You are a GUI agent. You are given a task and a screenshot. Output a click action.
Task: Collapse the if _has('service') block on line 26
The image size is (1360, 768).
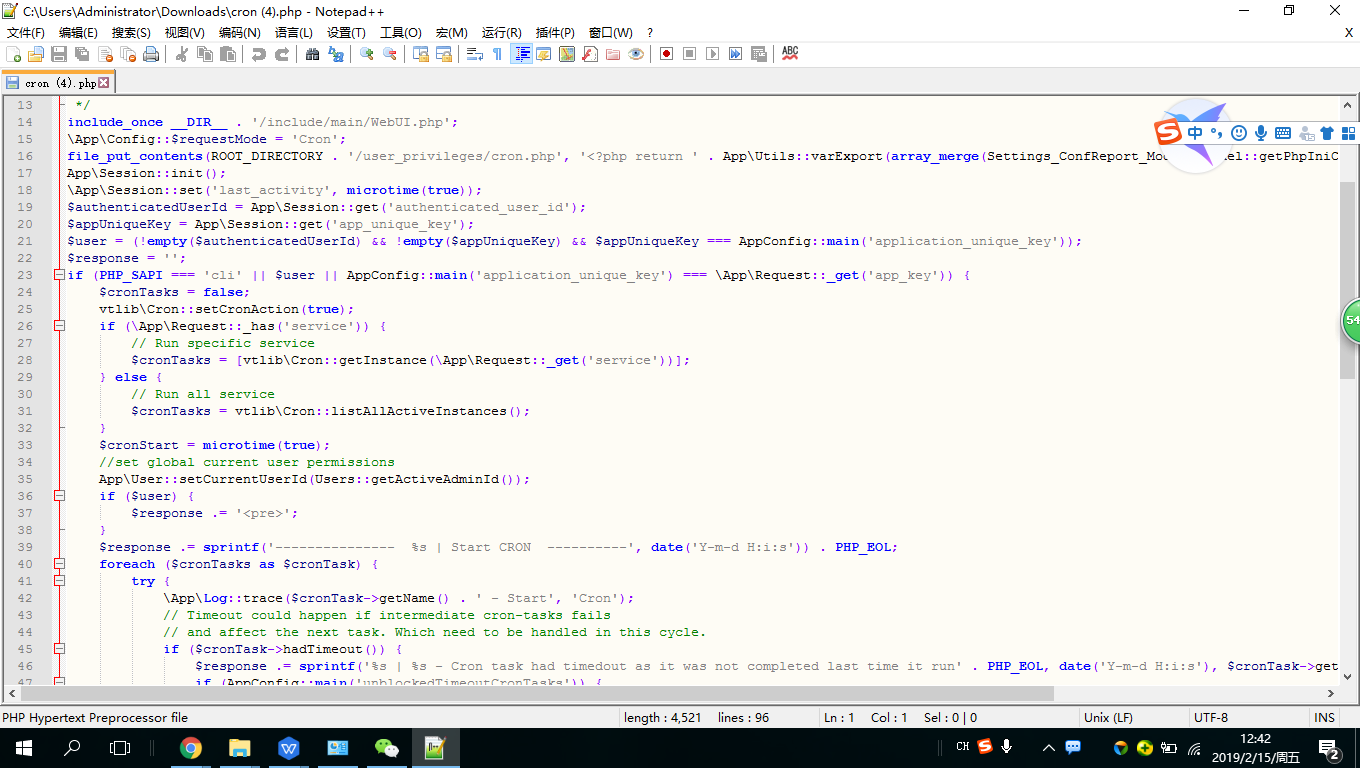coord(60,326)
